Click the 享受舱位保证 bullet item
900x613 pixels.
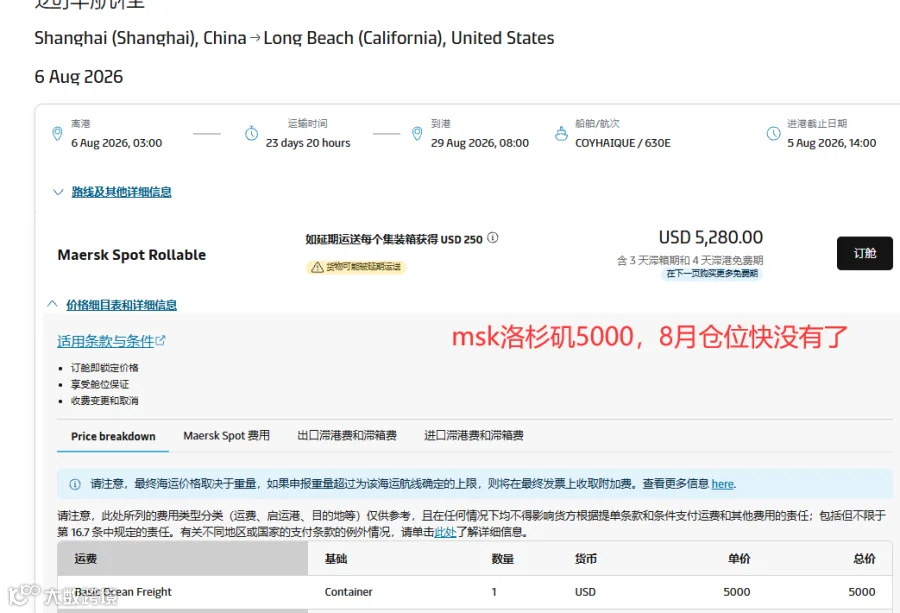[x=100, y=385]
